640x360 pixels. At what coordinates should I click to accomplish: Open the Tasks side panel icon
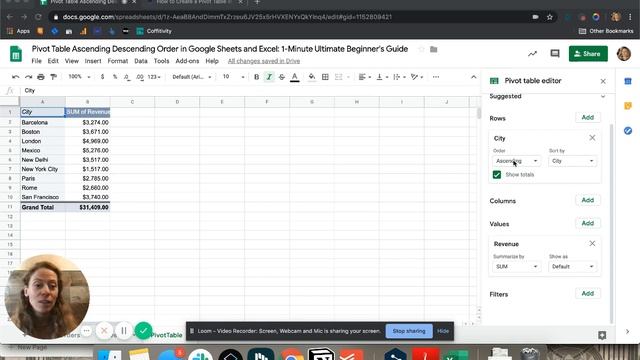click(x=628, y=131)
